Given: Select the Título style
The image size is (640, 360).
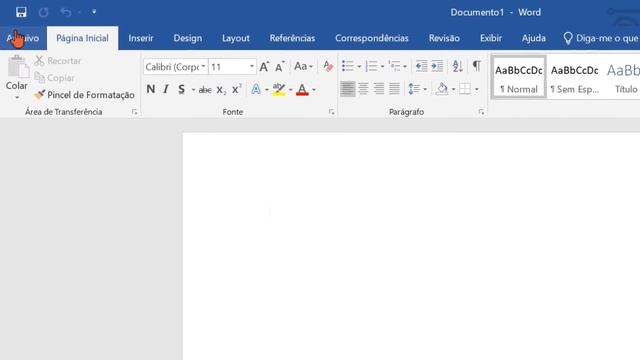Looking at the screenshot, I should (x=624, y=77).
